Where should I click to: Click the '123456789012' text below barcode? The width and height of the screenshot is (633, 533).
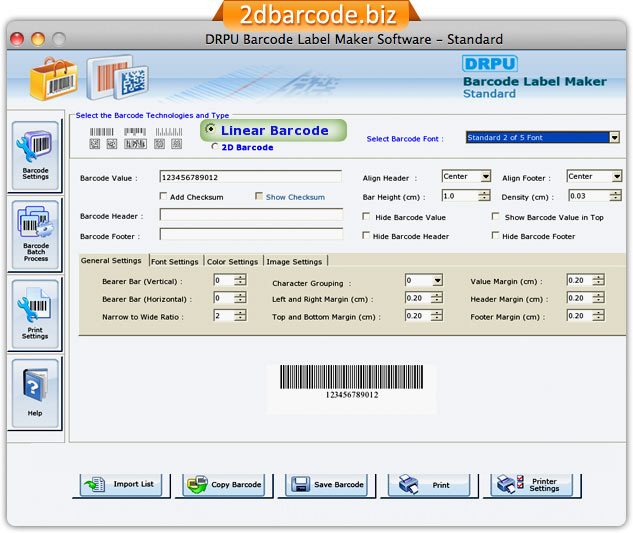coord(352,395)
